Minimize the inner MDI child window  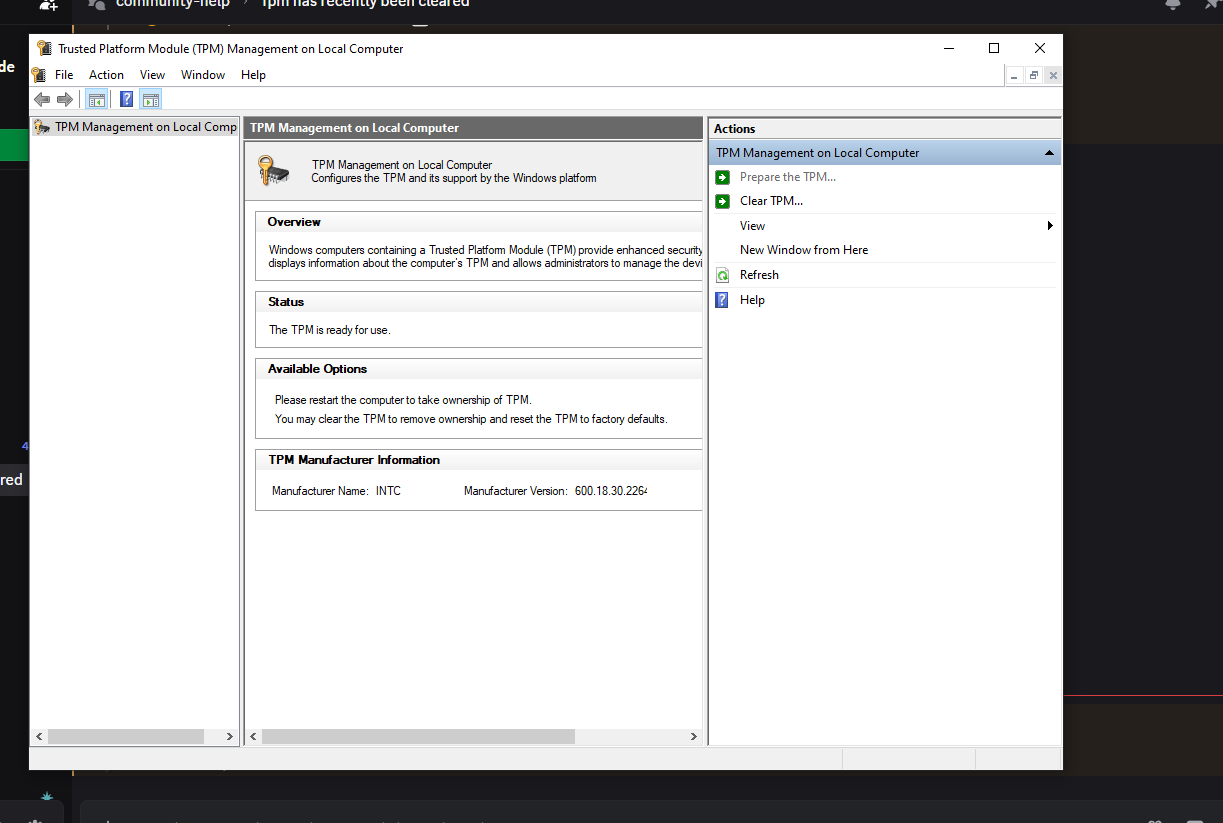pyautogui.click(x=1015, y=75)
